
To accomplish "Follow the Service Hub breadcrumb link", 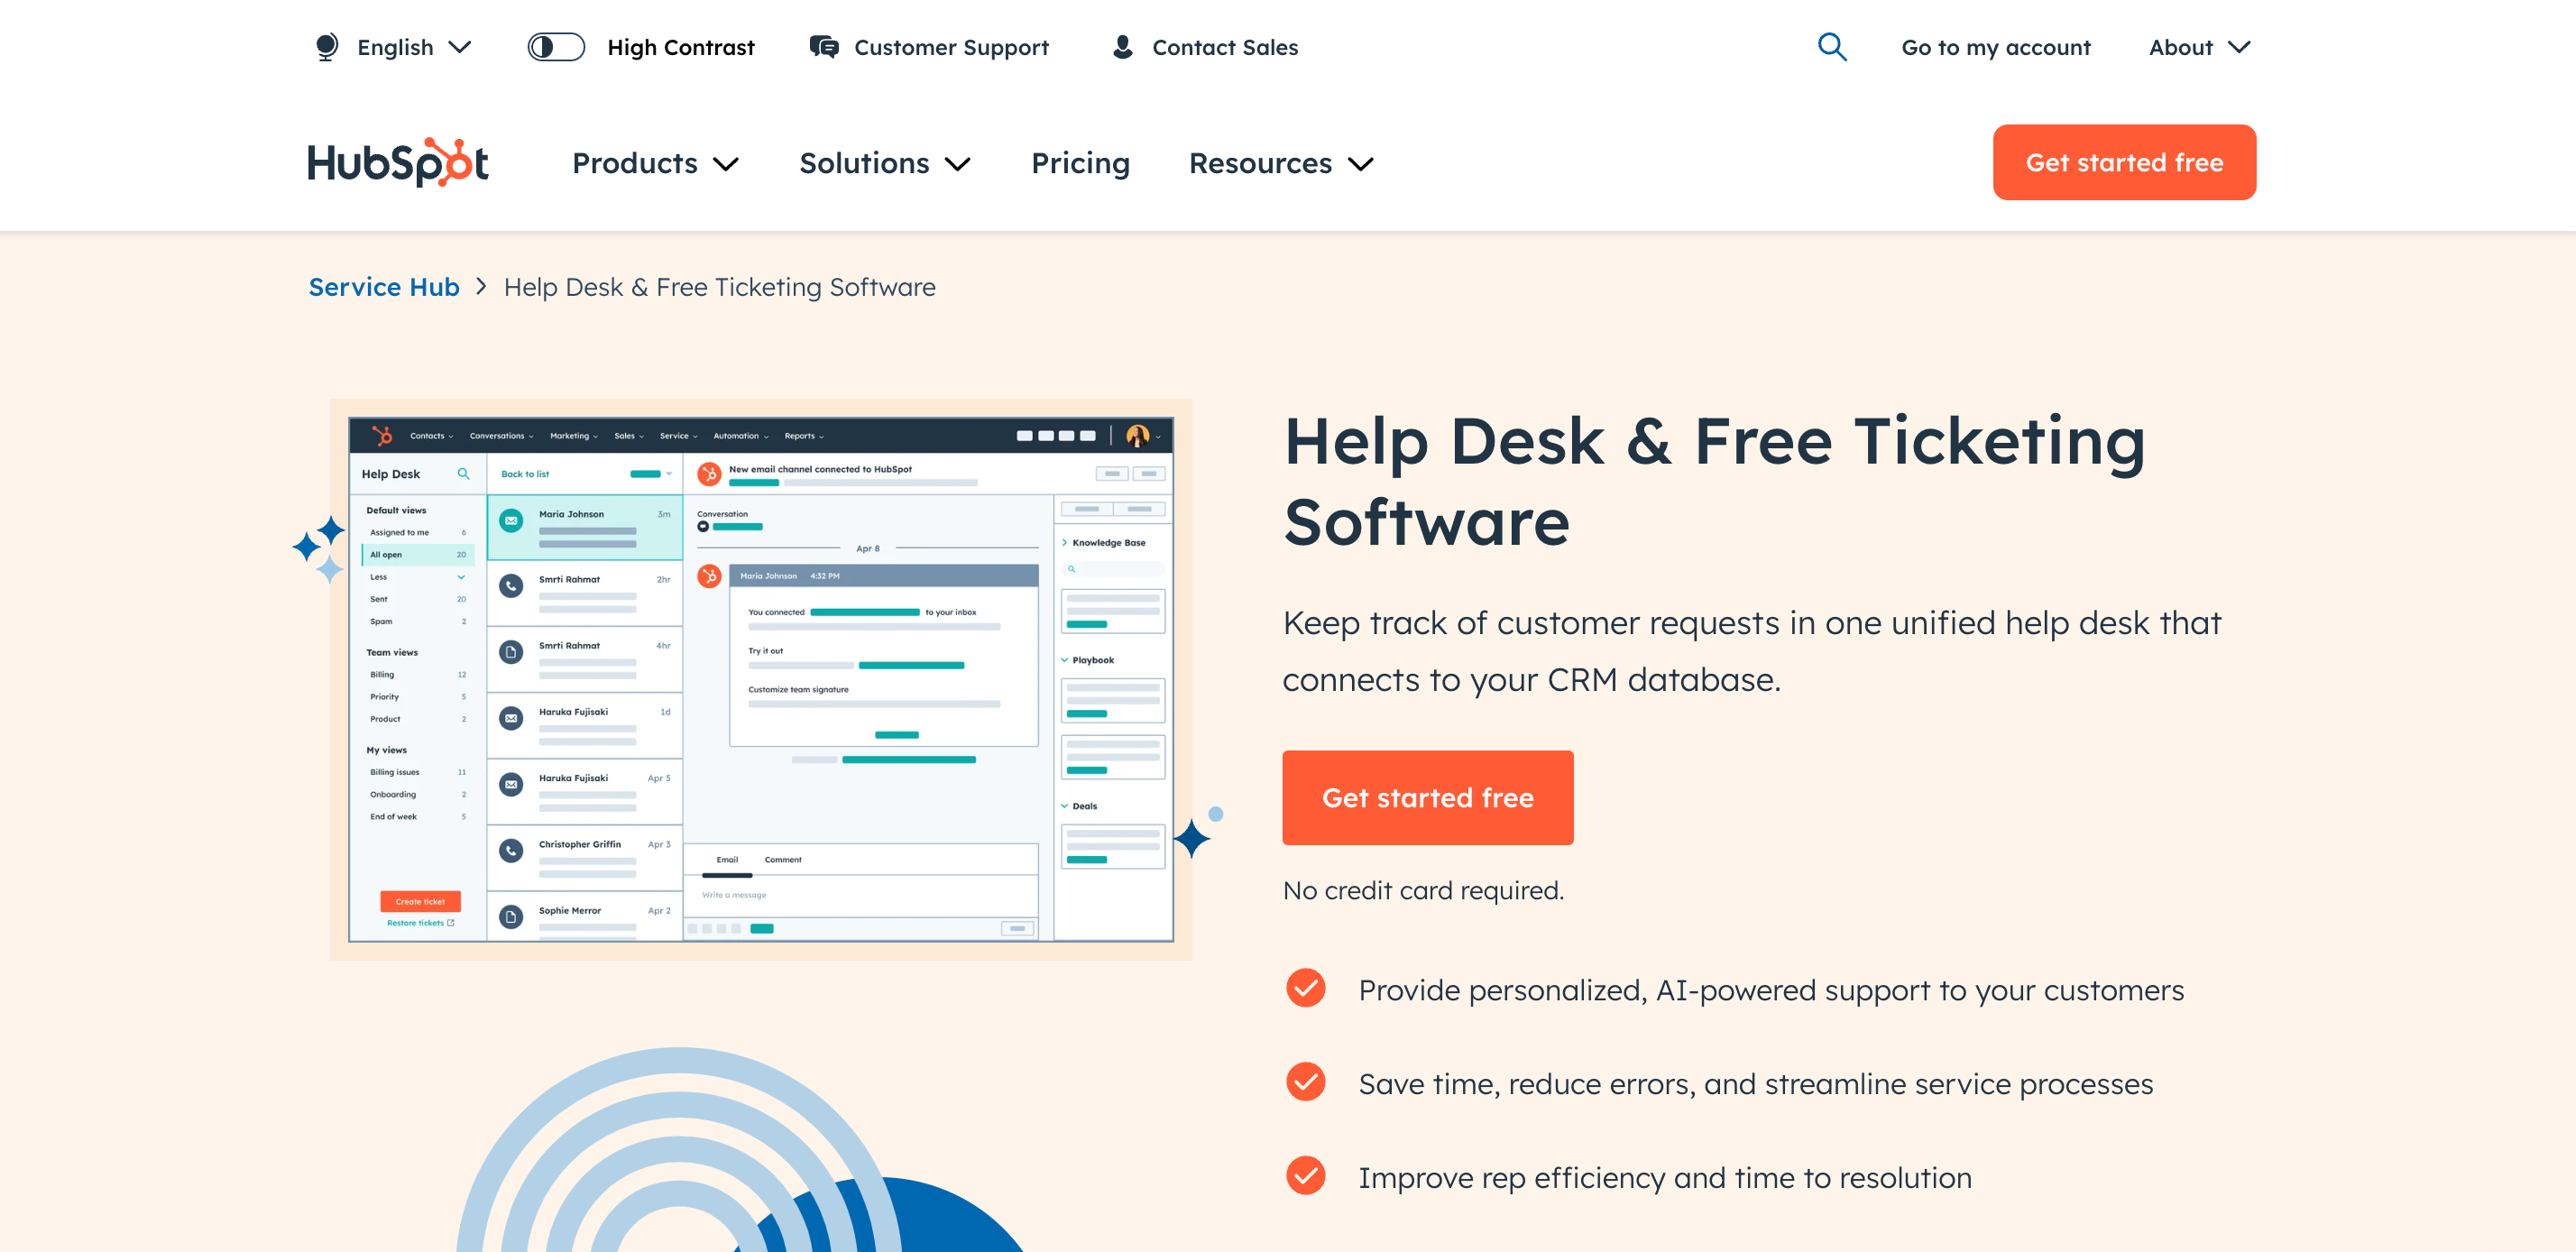I will (x=384, y=287).
